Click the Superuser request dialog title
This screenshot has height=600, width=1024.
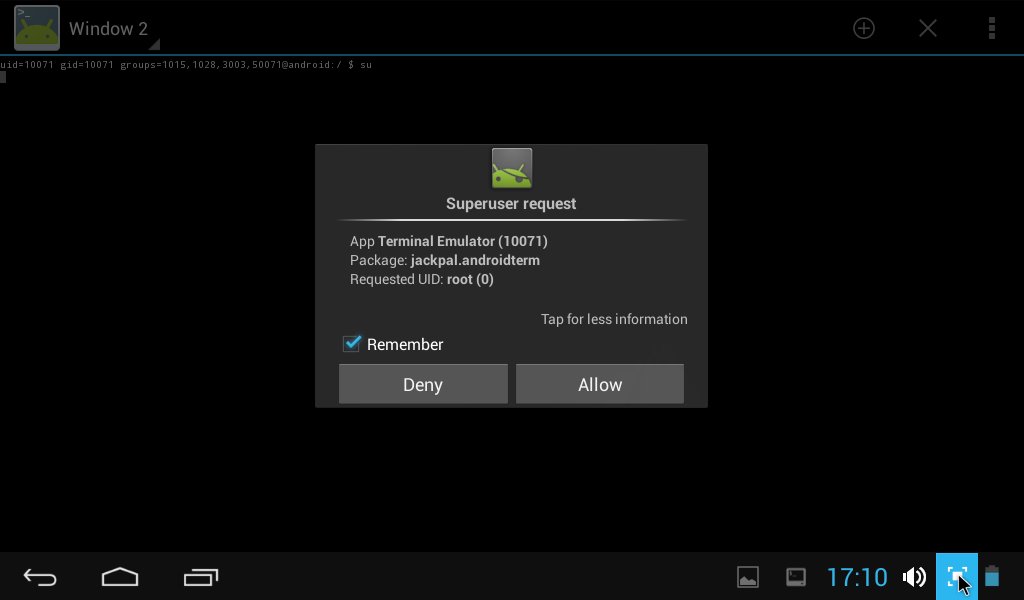[x=511, y=204]
